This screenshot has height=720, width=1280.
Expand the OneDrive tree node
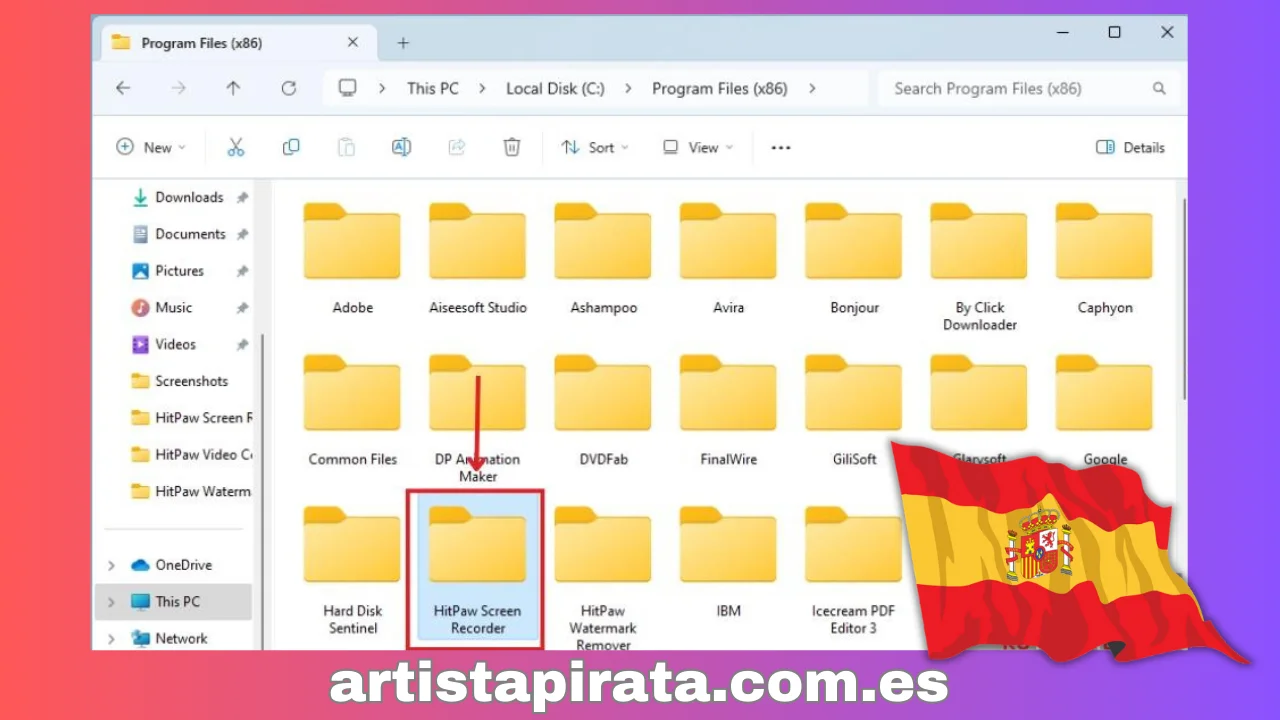click(x=112, y=565)
